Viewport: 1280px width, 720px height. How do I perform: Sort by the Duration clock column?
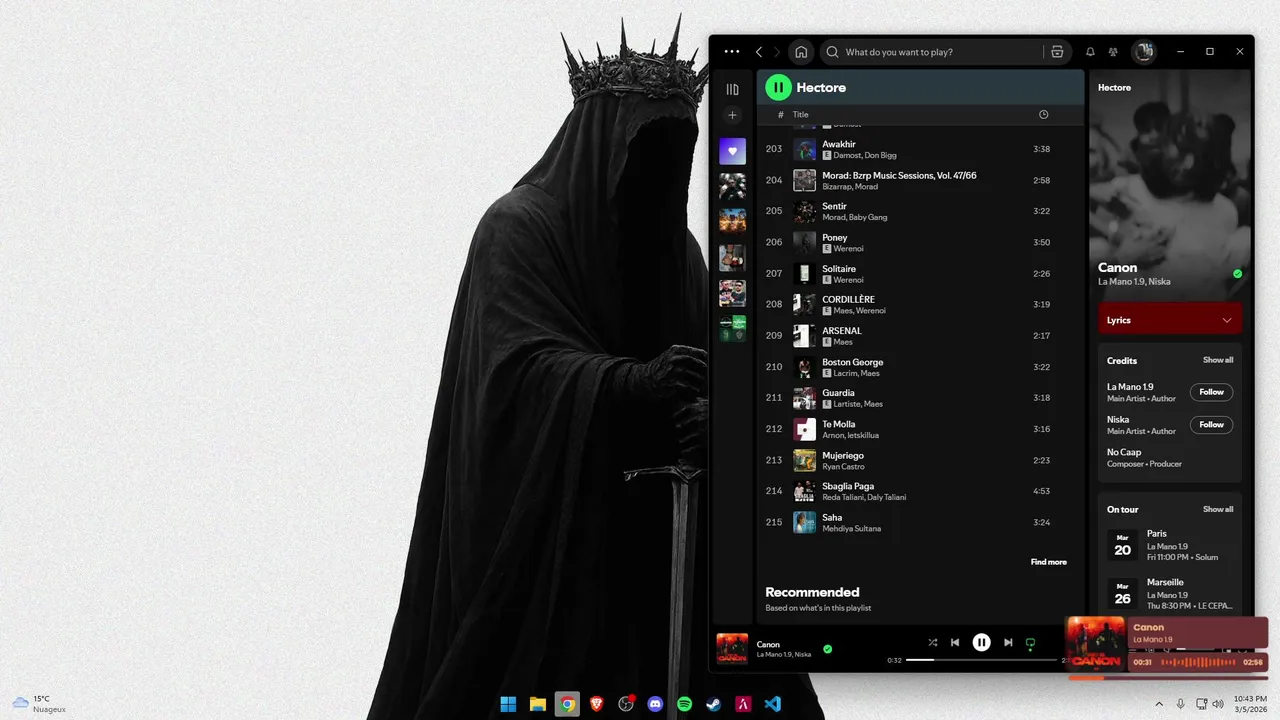point(1043,115)
